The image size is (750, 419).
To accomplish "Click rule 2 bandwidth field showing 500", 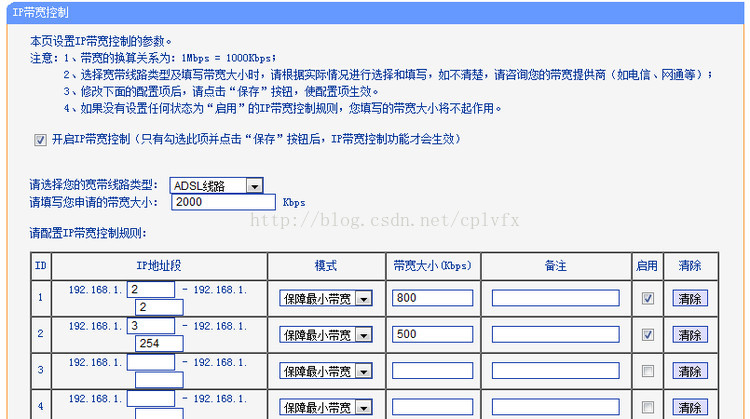I will coord(432,334).
